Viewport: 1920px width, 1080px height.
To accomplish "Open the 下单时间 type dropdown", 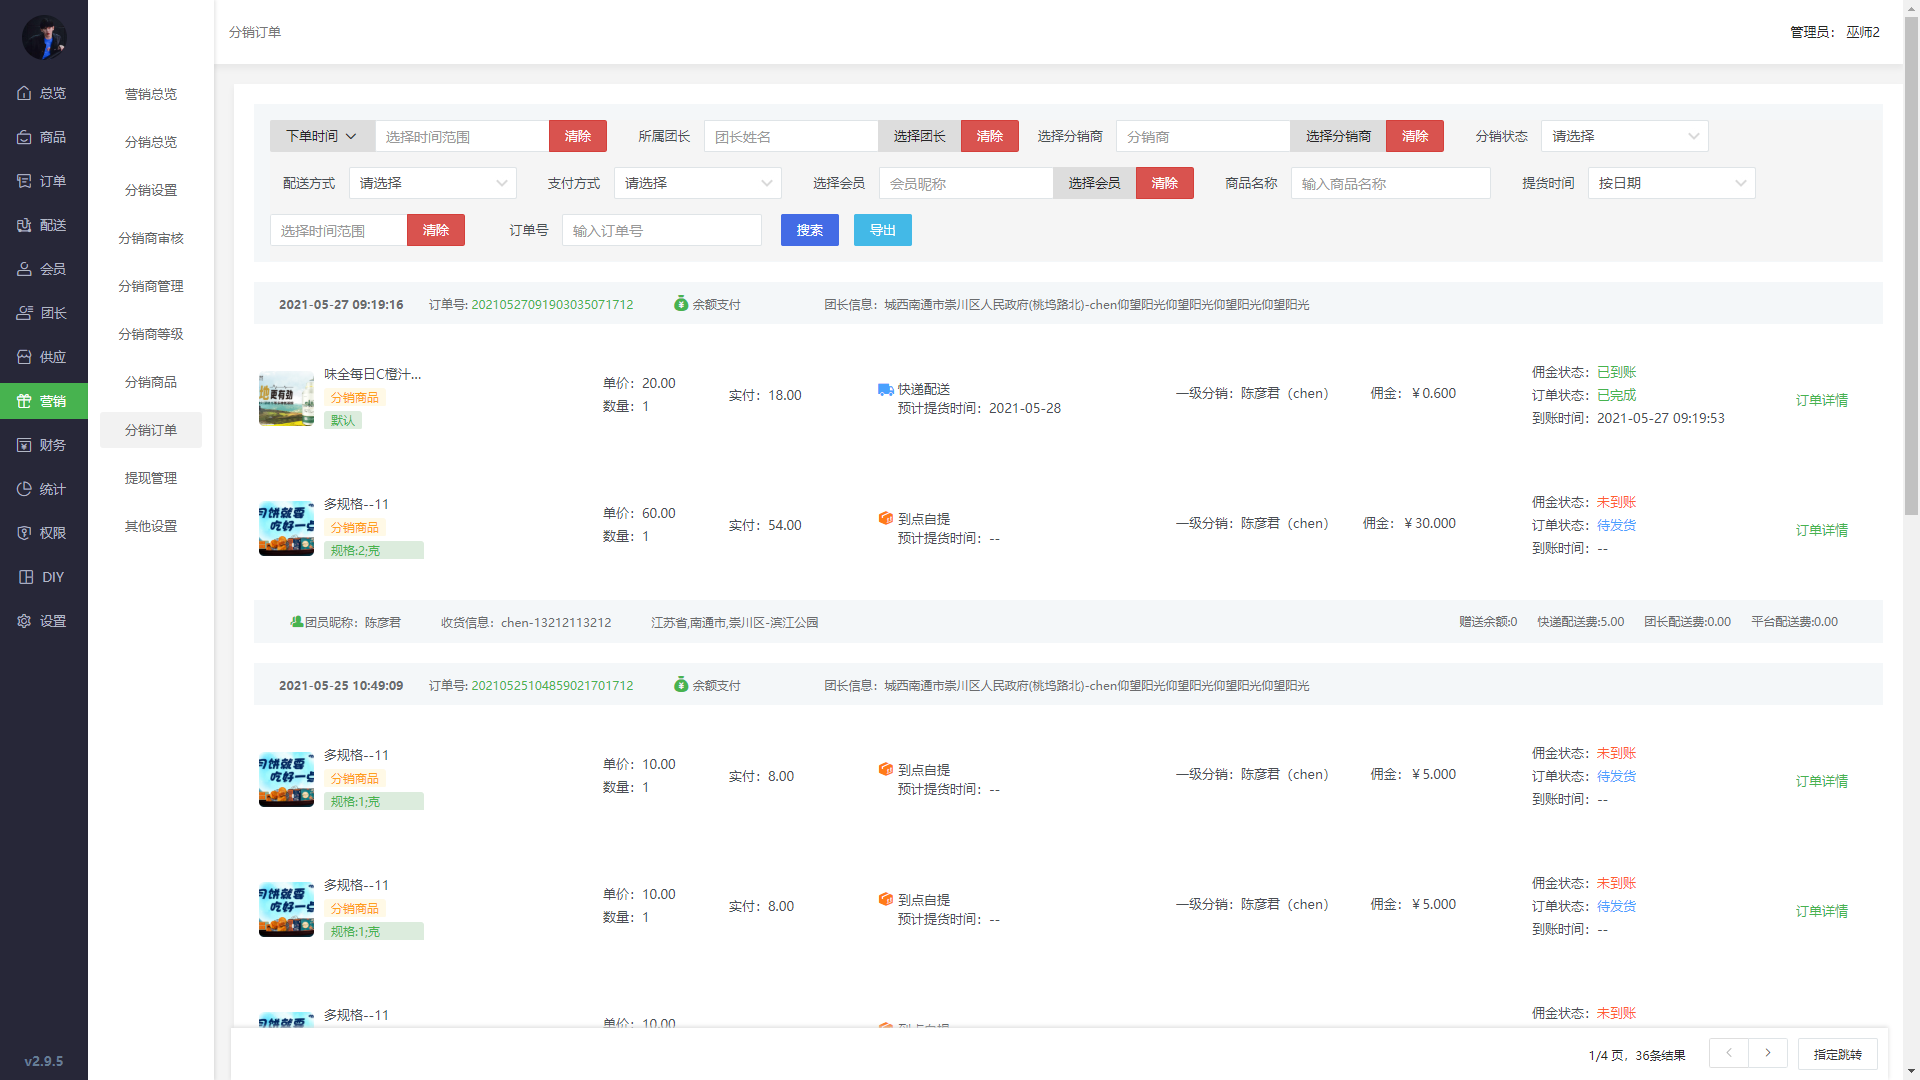I will point(322,136).
